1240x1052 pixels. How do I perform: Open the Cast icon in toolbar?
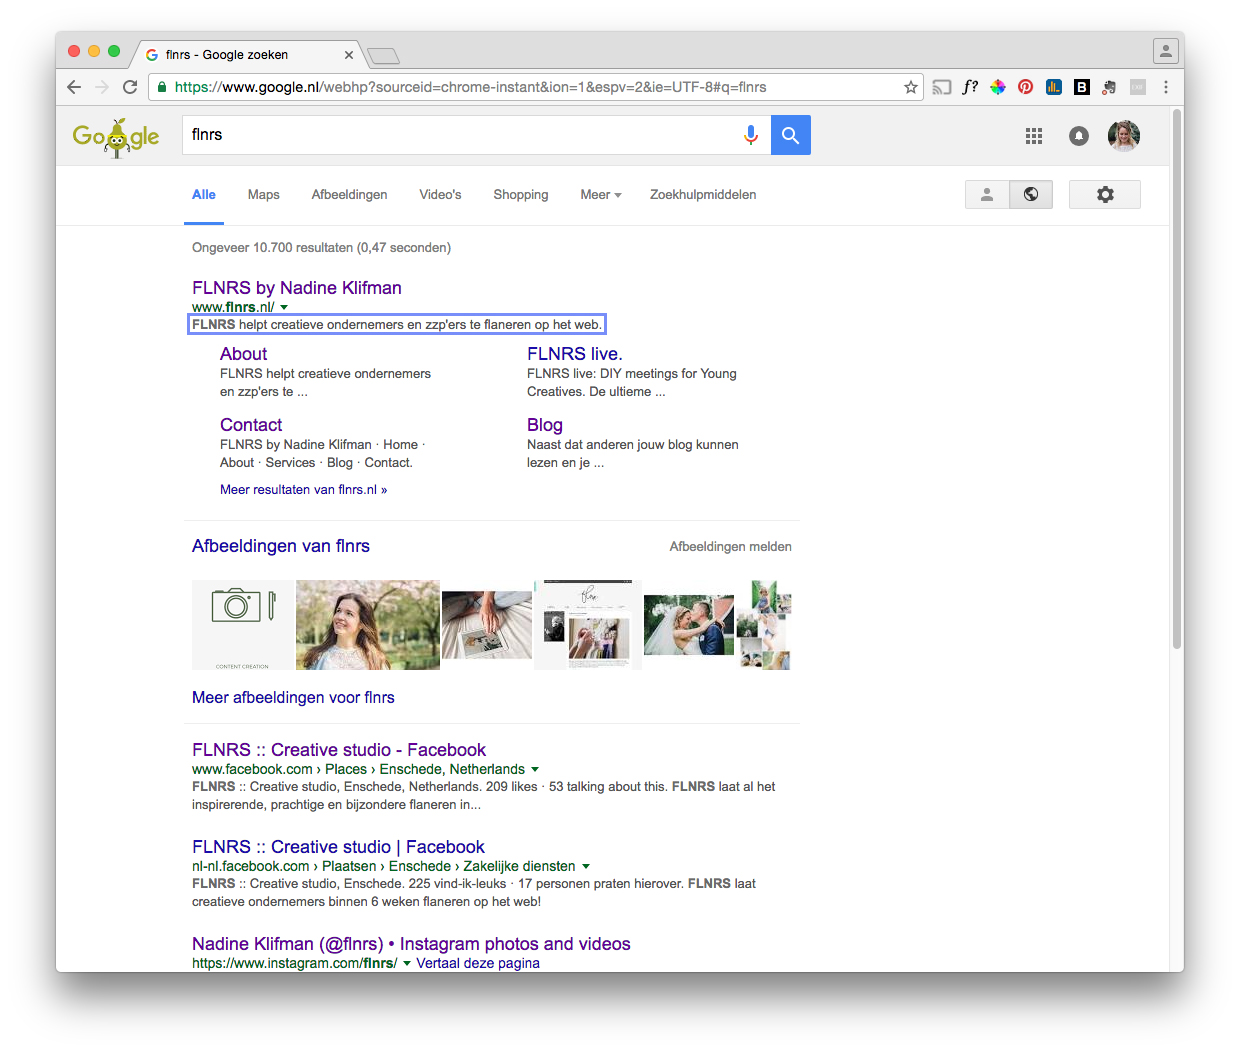(x=942, y=87)
